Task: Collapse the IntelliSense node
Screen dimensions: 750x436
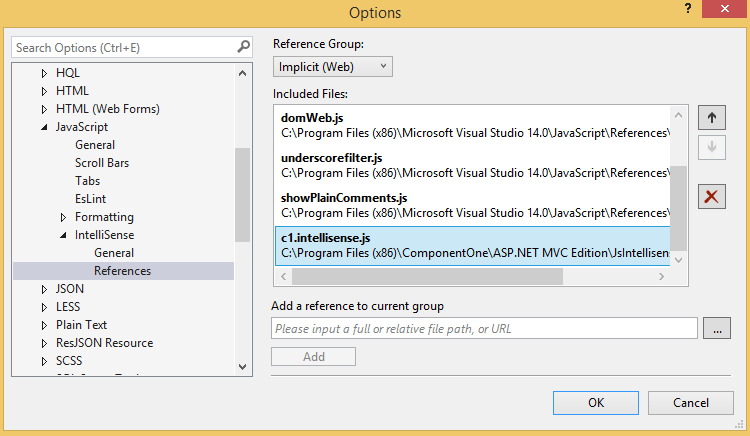Action: [x=63, y=235]
